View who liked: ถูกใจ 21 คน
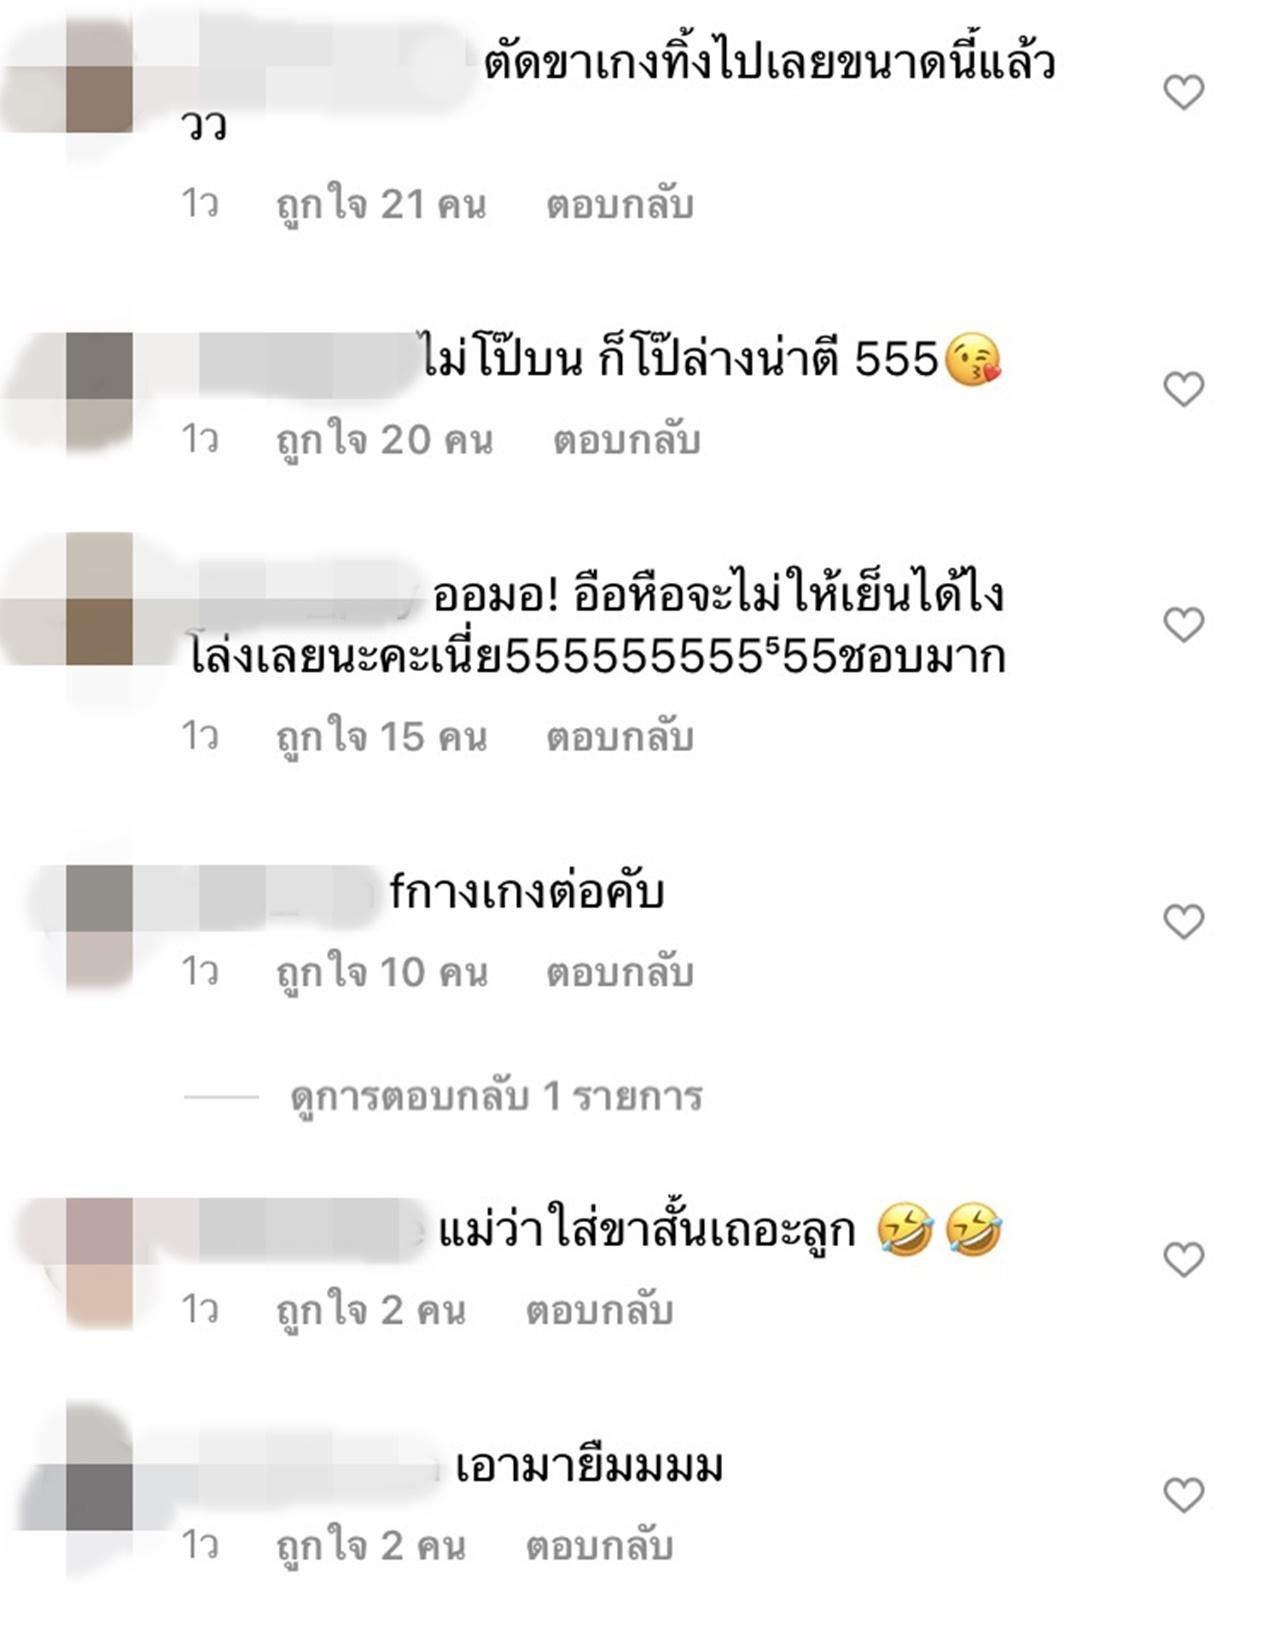This screenshot has width=1280, height=1630. [x=381, y=205]
